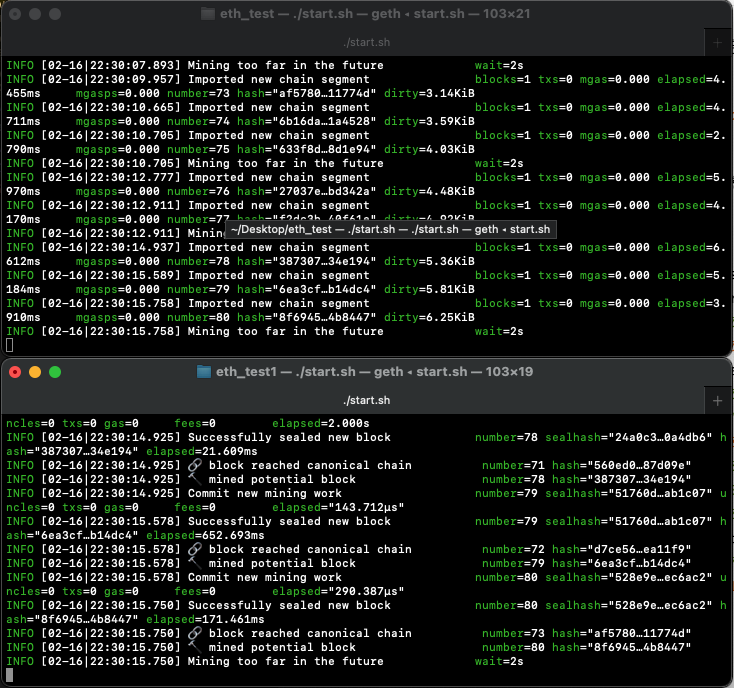Click number=72 in eth_test1 window
Screen dimensions: 734x688
pyautogui.click(x=513, y=549)
